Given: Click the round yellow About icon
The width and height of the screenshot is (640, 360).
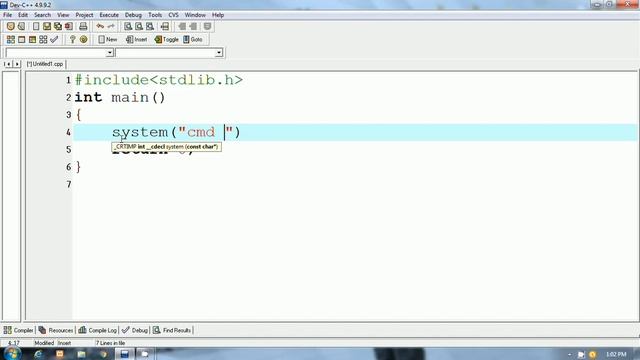Looking at the screenshot, I should pos(84,39).
